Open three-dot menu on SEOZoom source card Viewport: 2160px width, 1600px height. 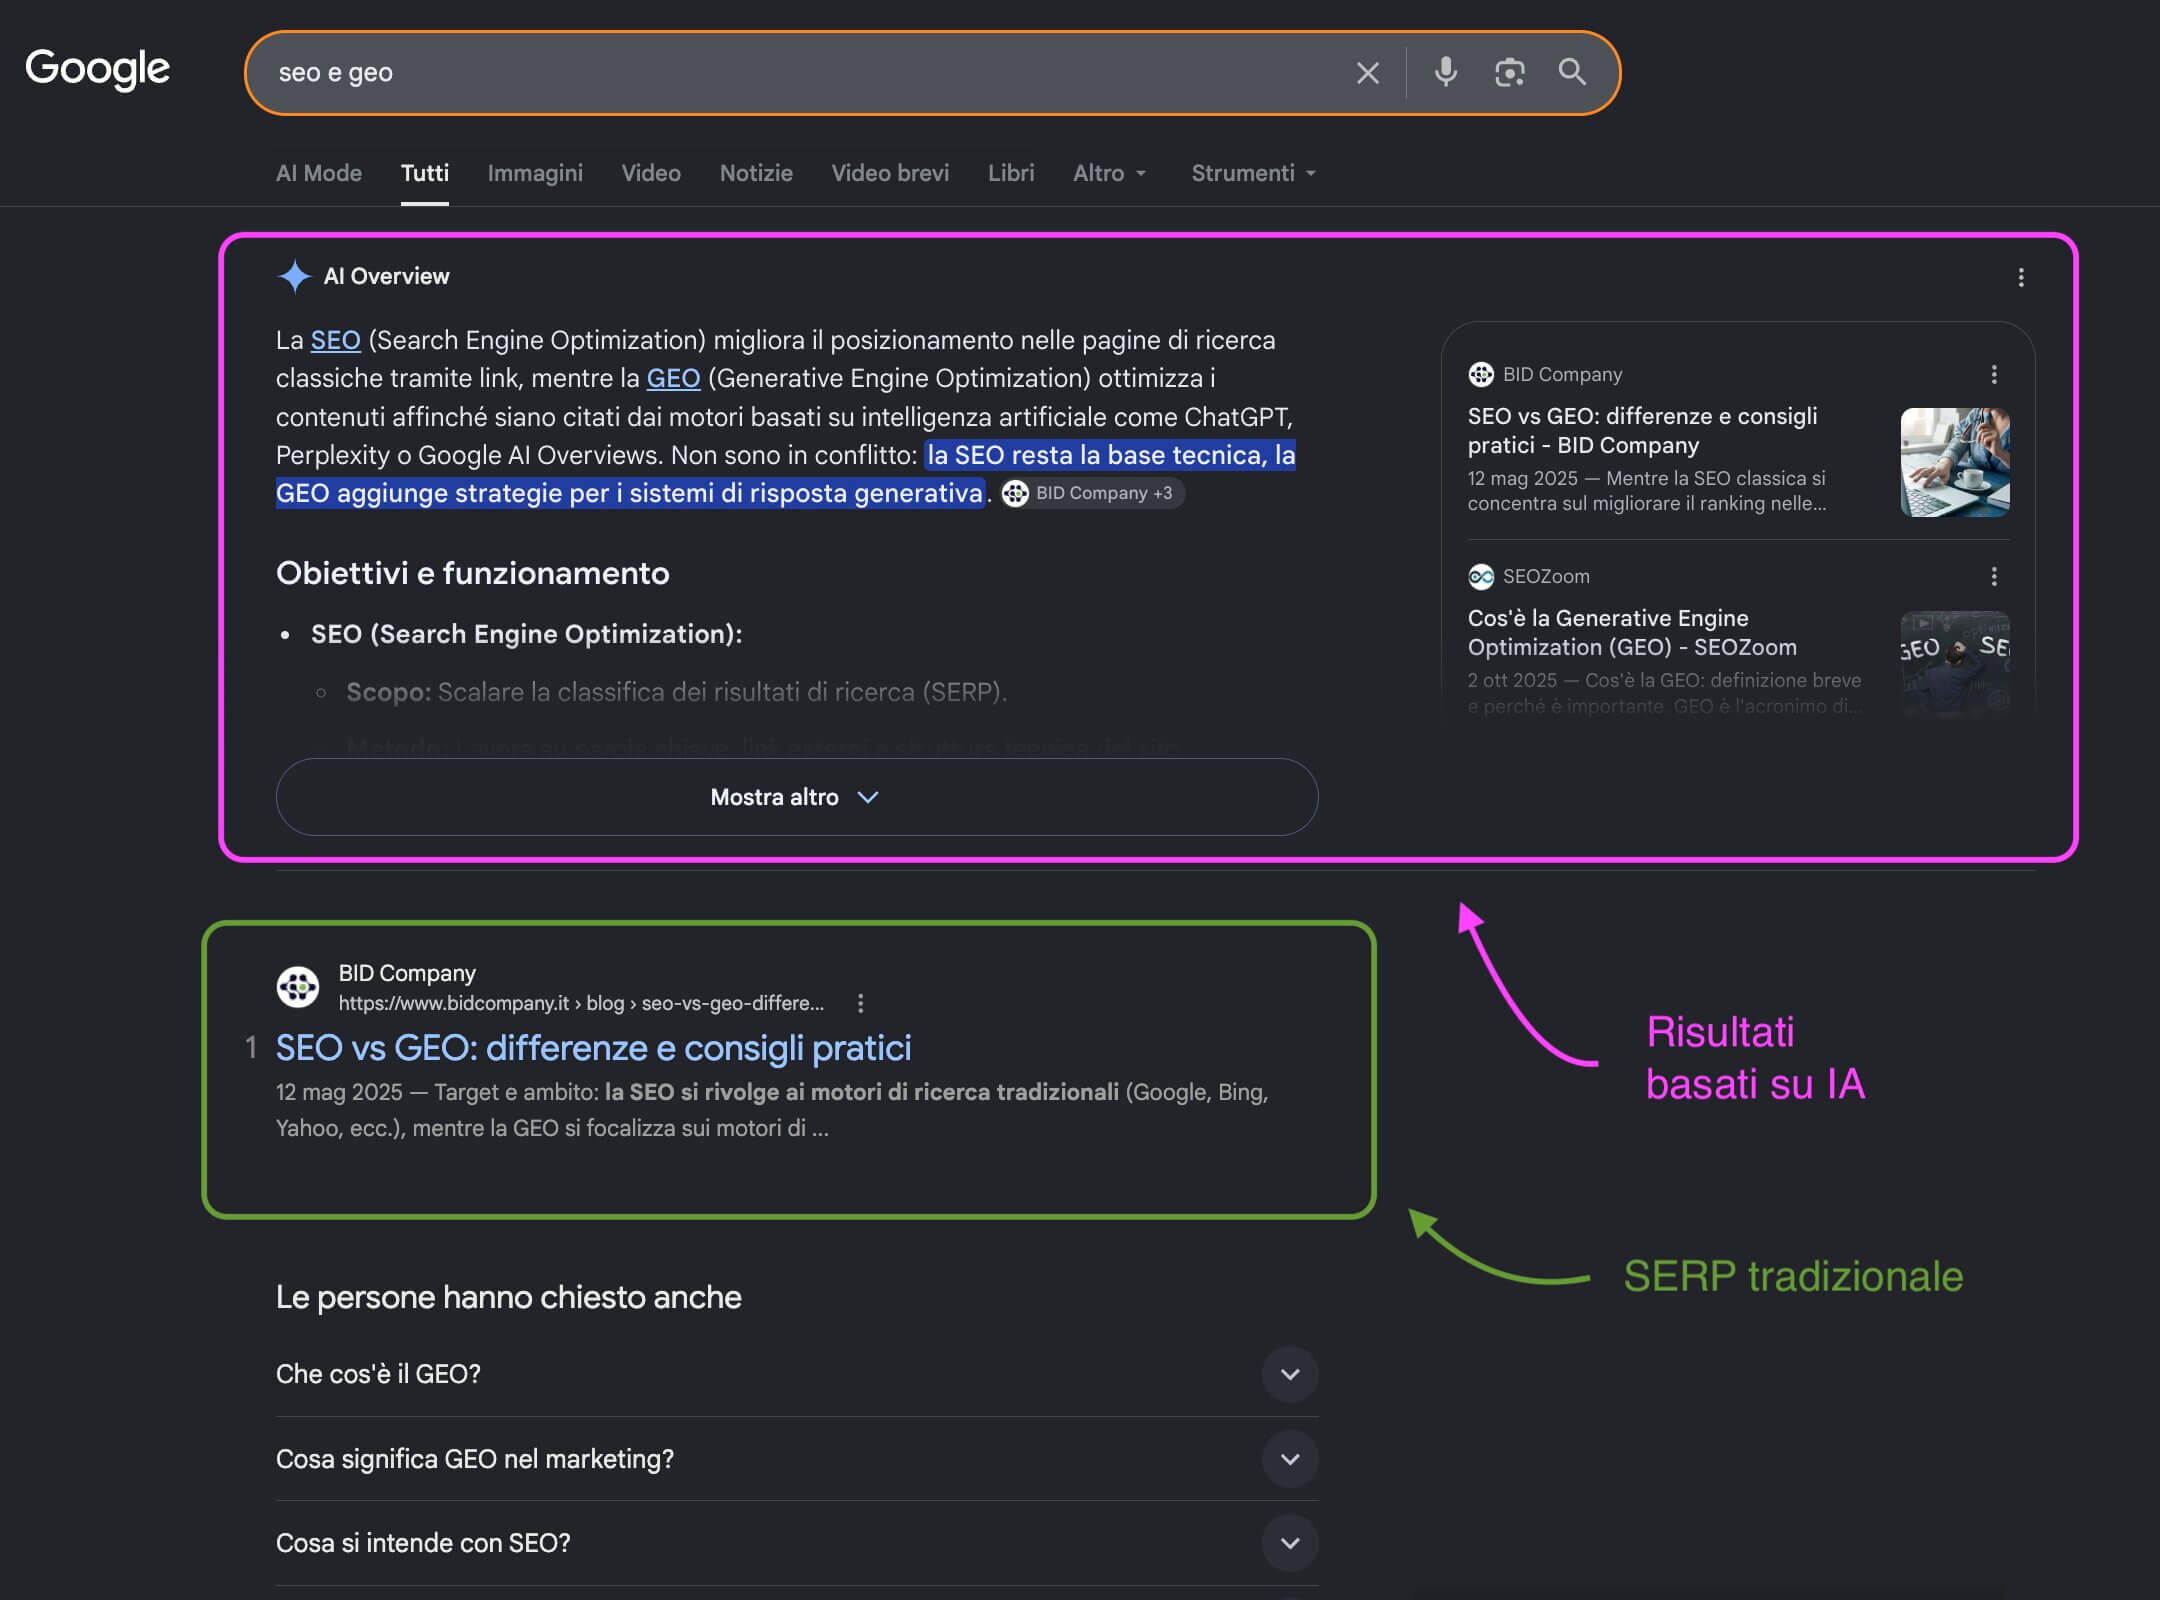coord(1994,576)
